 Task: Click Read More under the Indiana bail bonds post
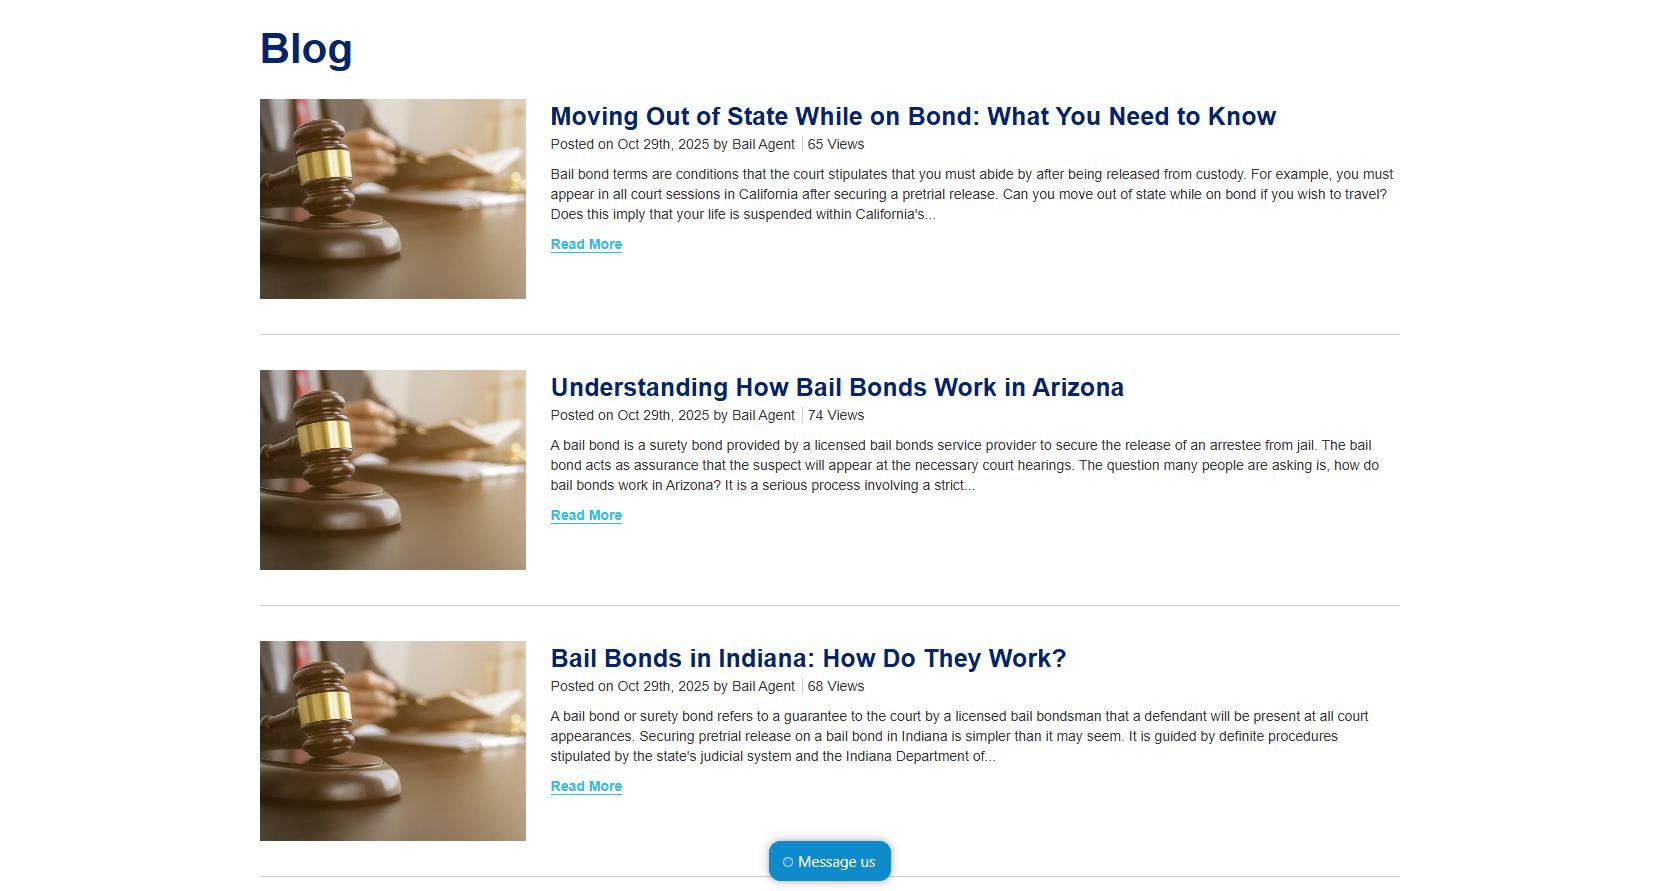[586, 786]
